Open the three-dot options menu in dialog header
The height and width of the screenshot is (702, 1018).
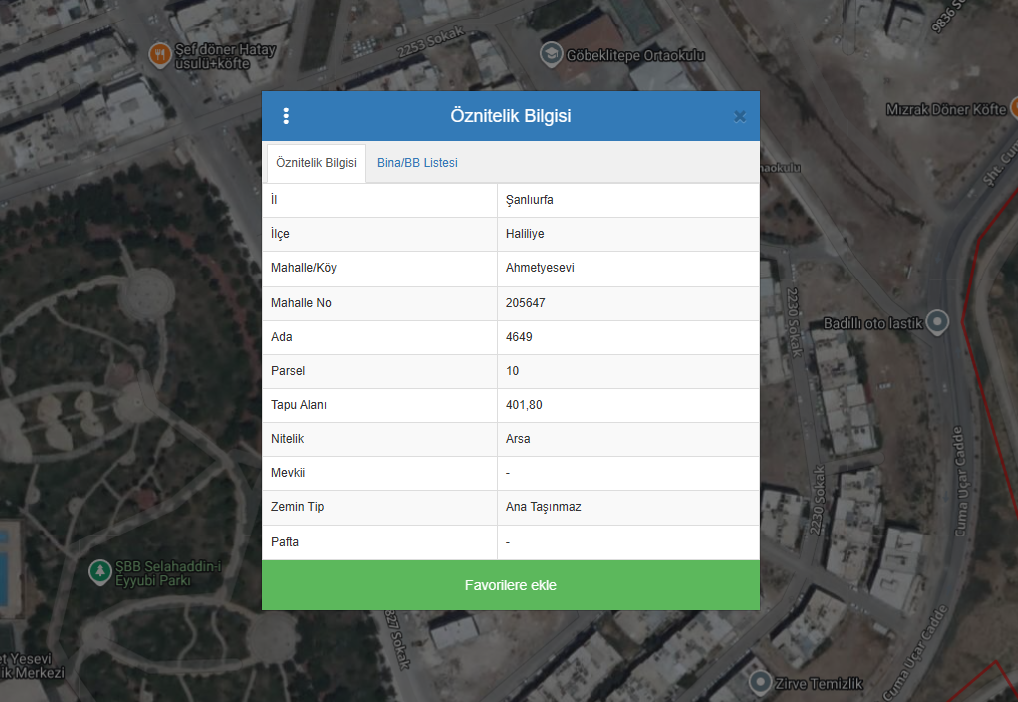pos(286,116)
